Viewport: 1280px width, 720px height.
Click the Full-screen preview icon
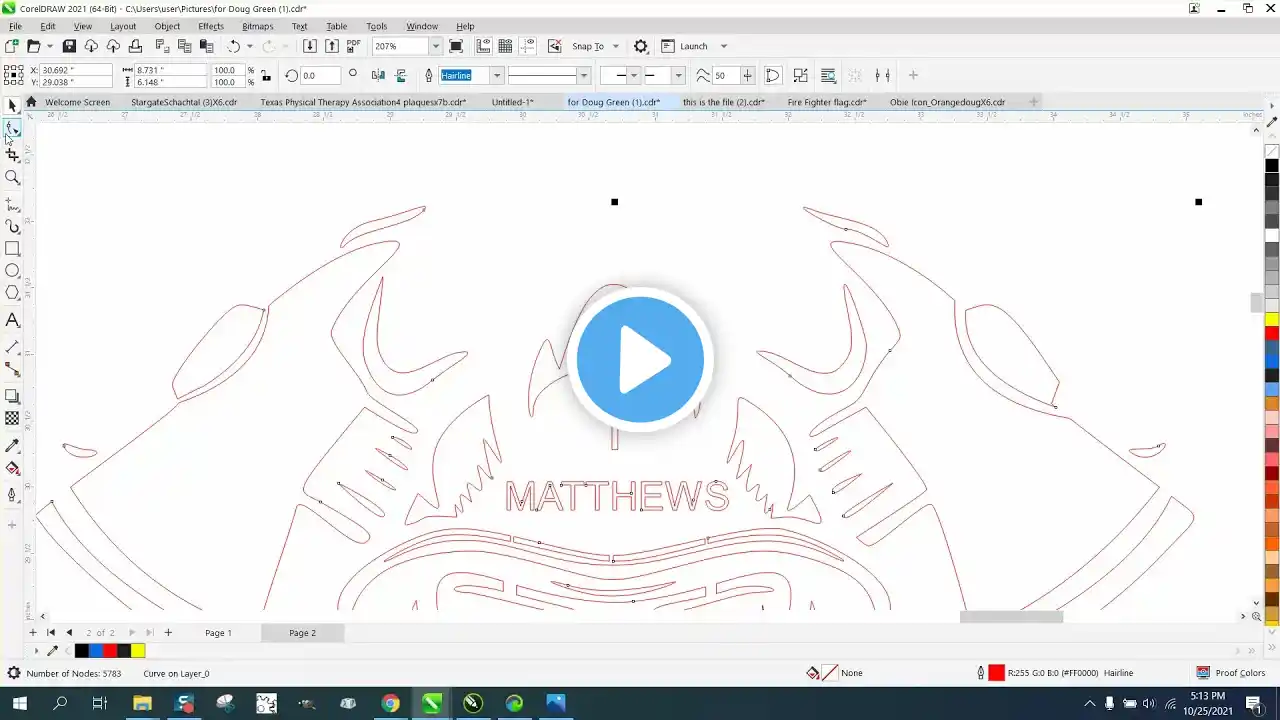pos(456,46)
